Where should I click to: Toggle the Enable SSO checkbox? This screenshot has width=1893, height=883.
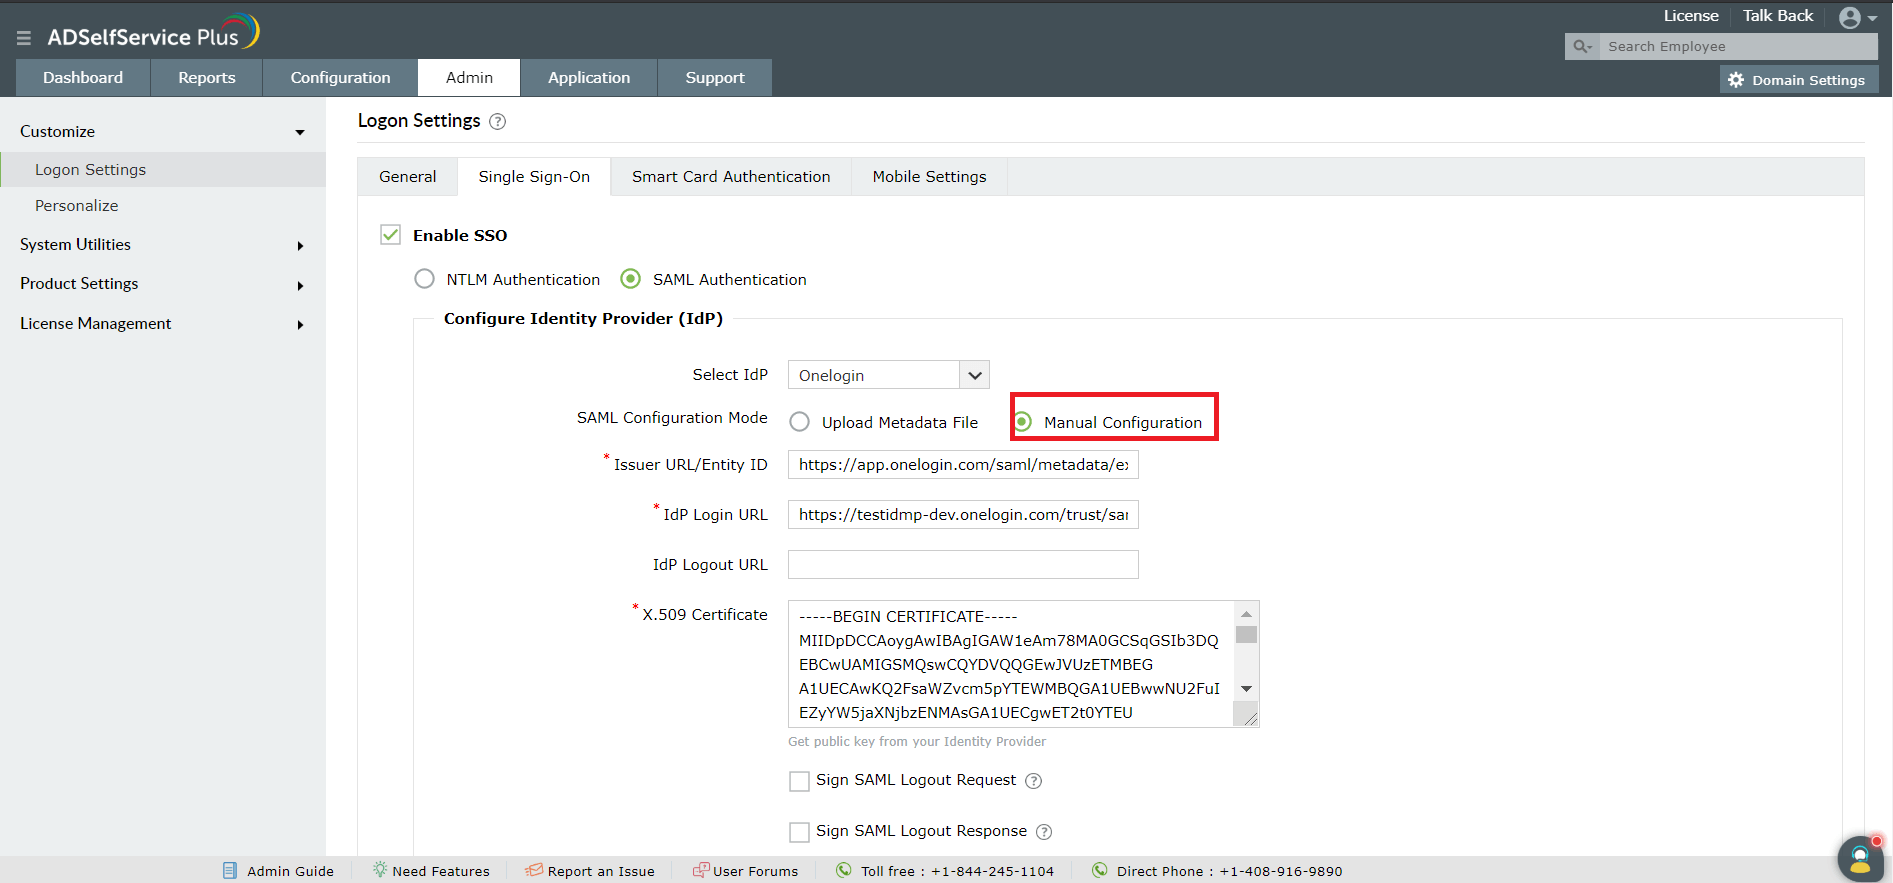pyautogui.click(x=391, y=235)
